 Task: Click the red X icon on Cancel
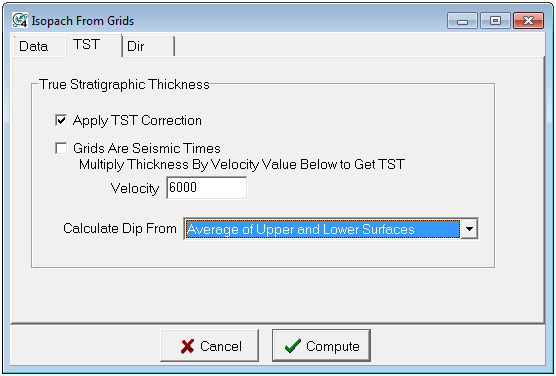point(187,346)
